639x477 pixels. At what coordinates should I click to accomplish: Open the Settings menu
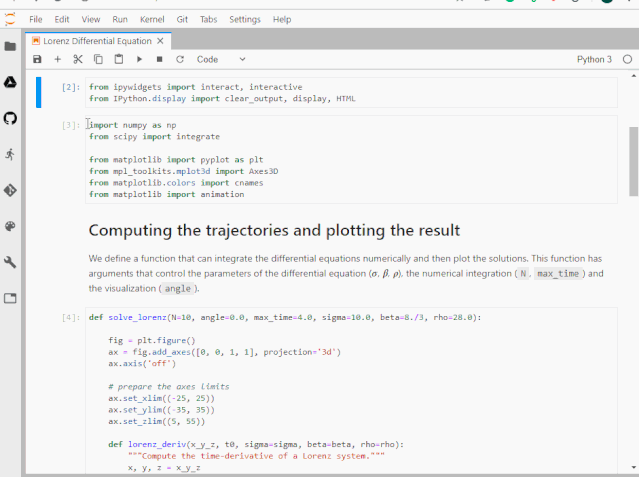coord(245,19)
